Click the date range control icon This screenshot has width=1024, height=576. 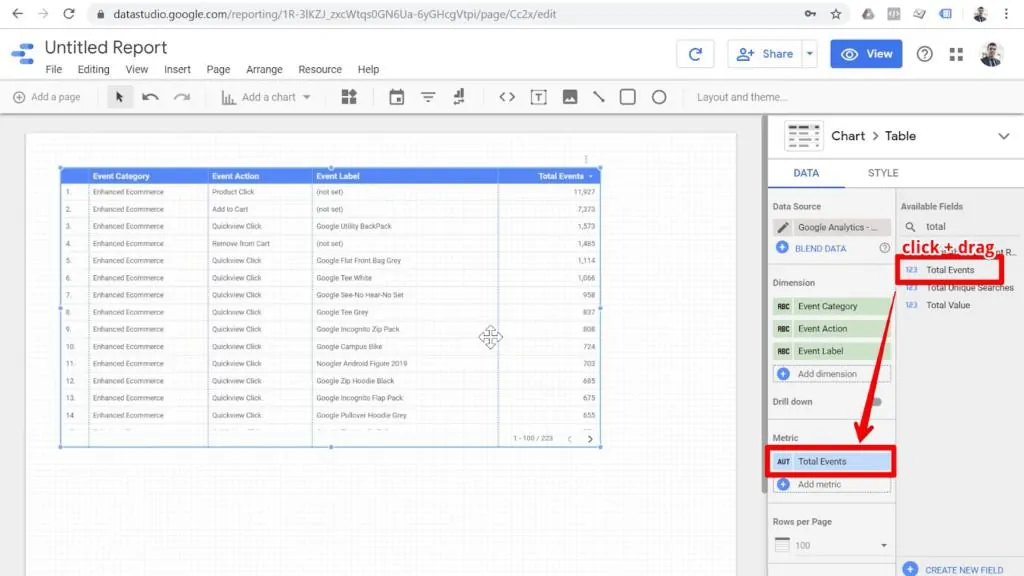[x=396, y=97]
